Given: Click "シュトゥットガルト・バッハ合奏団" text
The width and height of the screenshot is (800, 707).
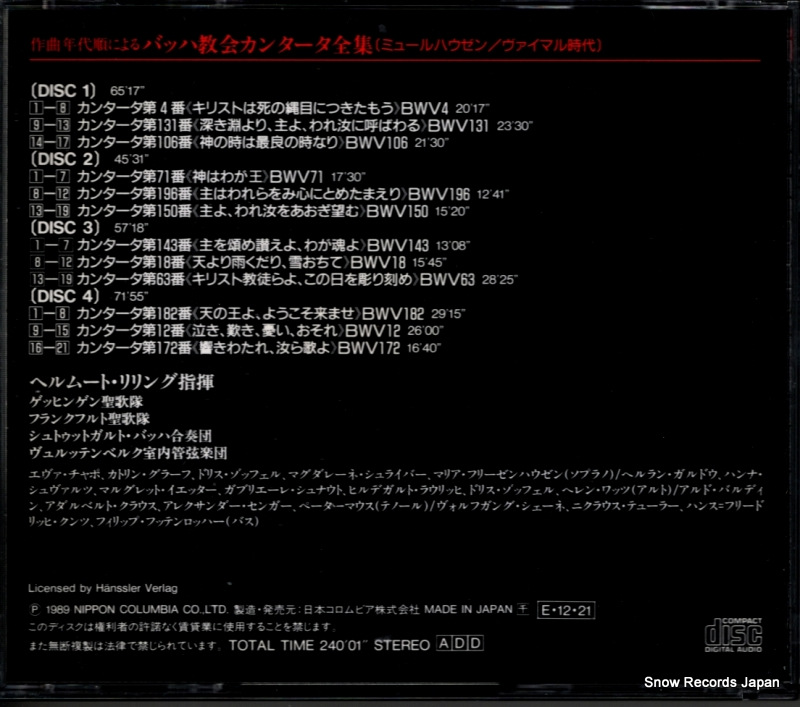Looking at the screenshot, I should pyautogui.click(x=120, y=436).
